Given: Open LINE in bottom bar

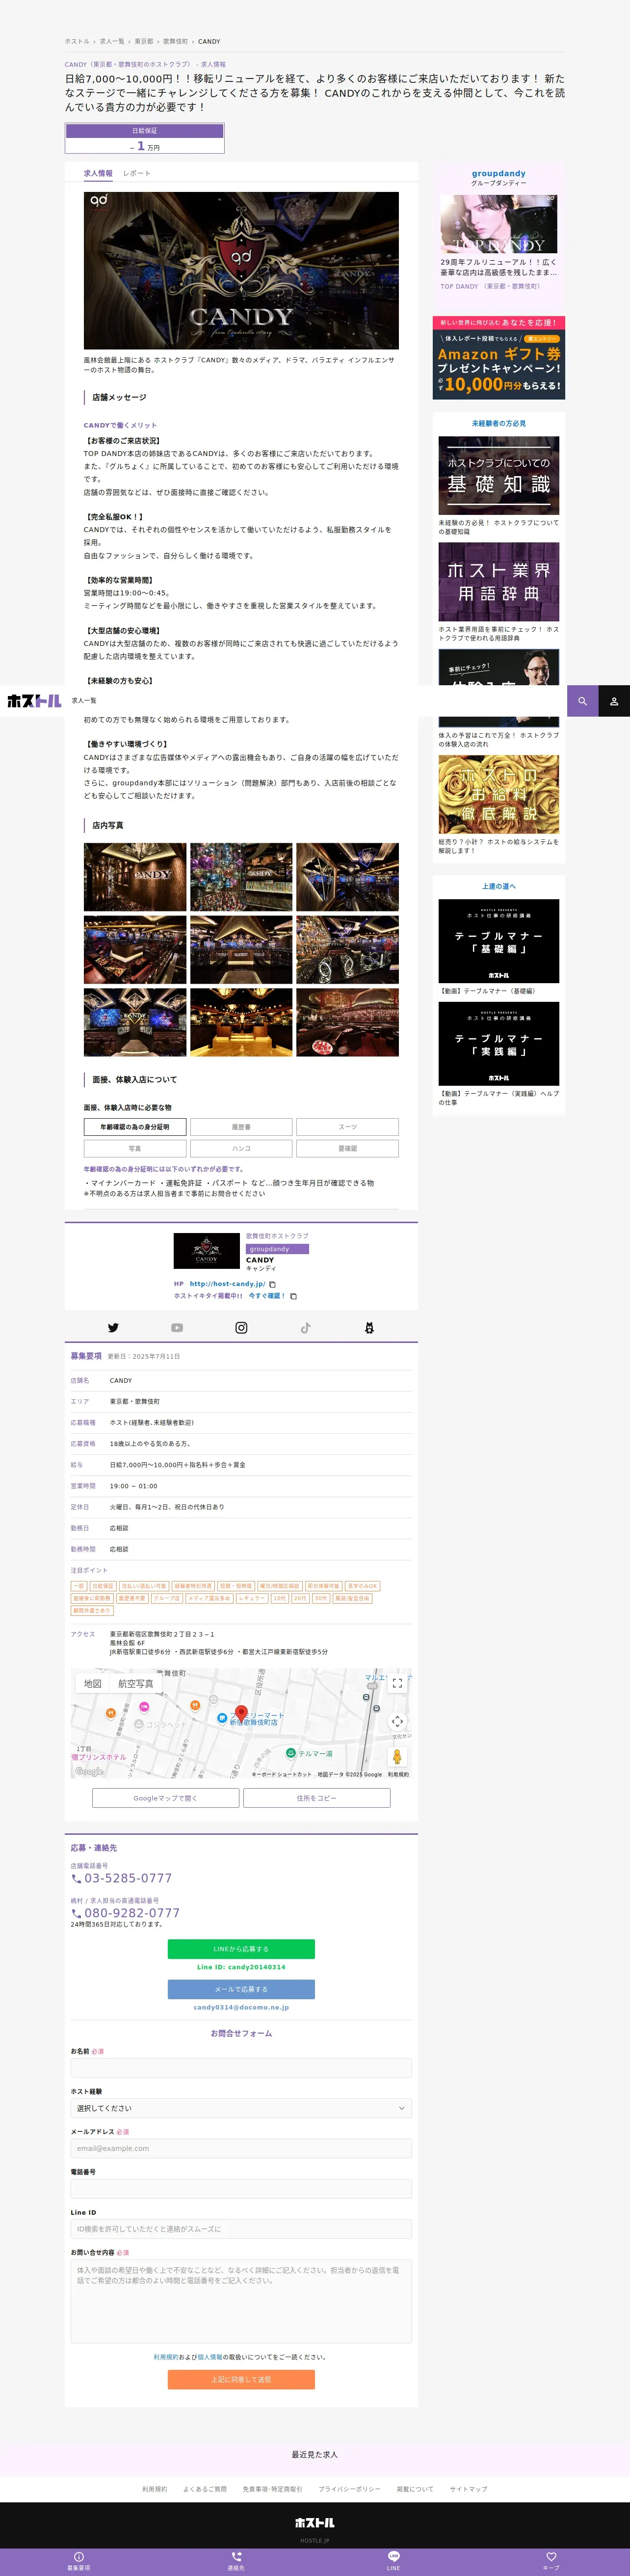Looking at the screenshot, I should pos(393,2561).
